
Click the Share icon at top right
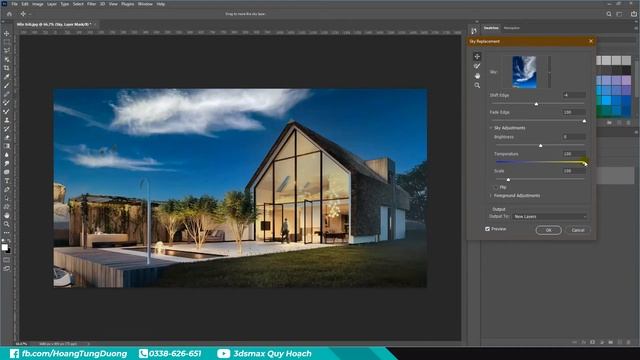pos(633,14)
